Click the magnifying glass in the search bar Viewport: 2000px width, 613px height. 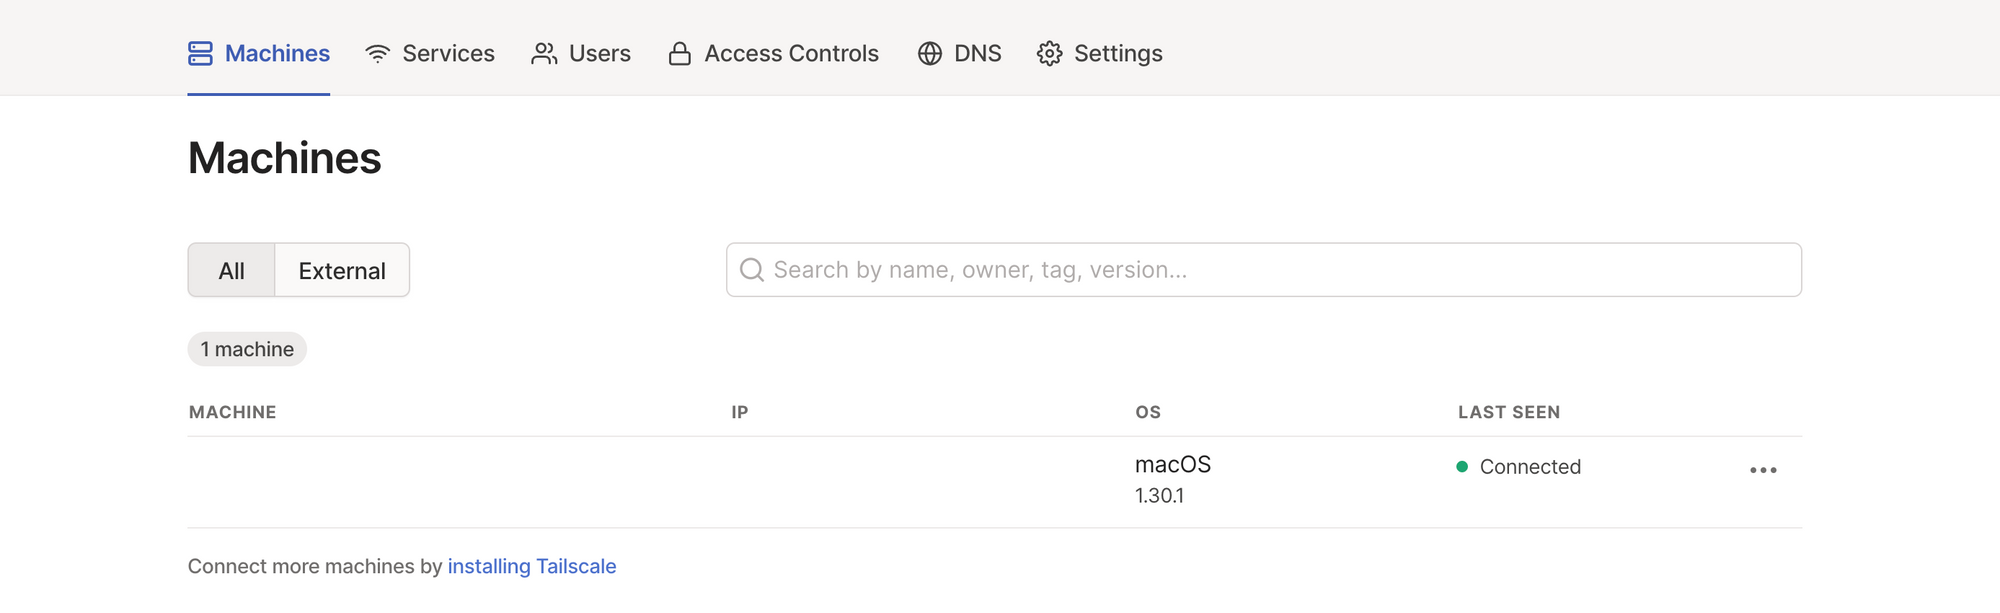(x=752, y=269)
